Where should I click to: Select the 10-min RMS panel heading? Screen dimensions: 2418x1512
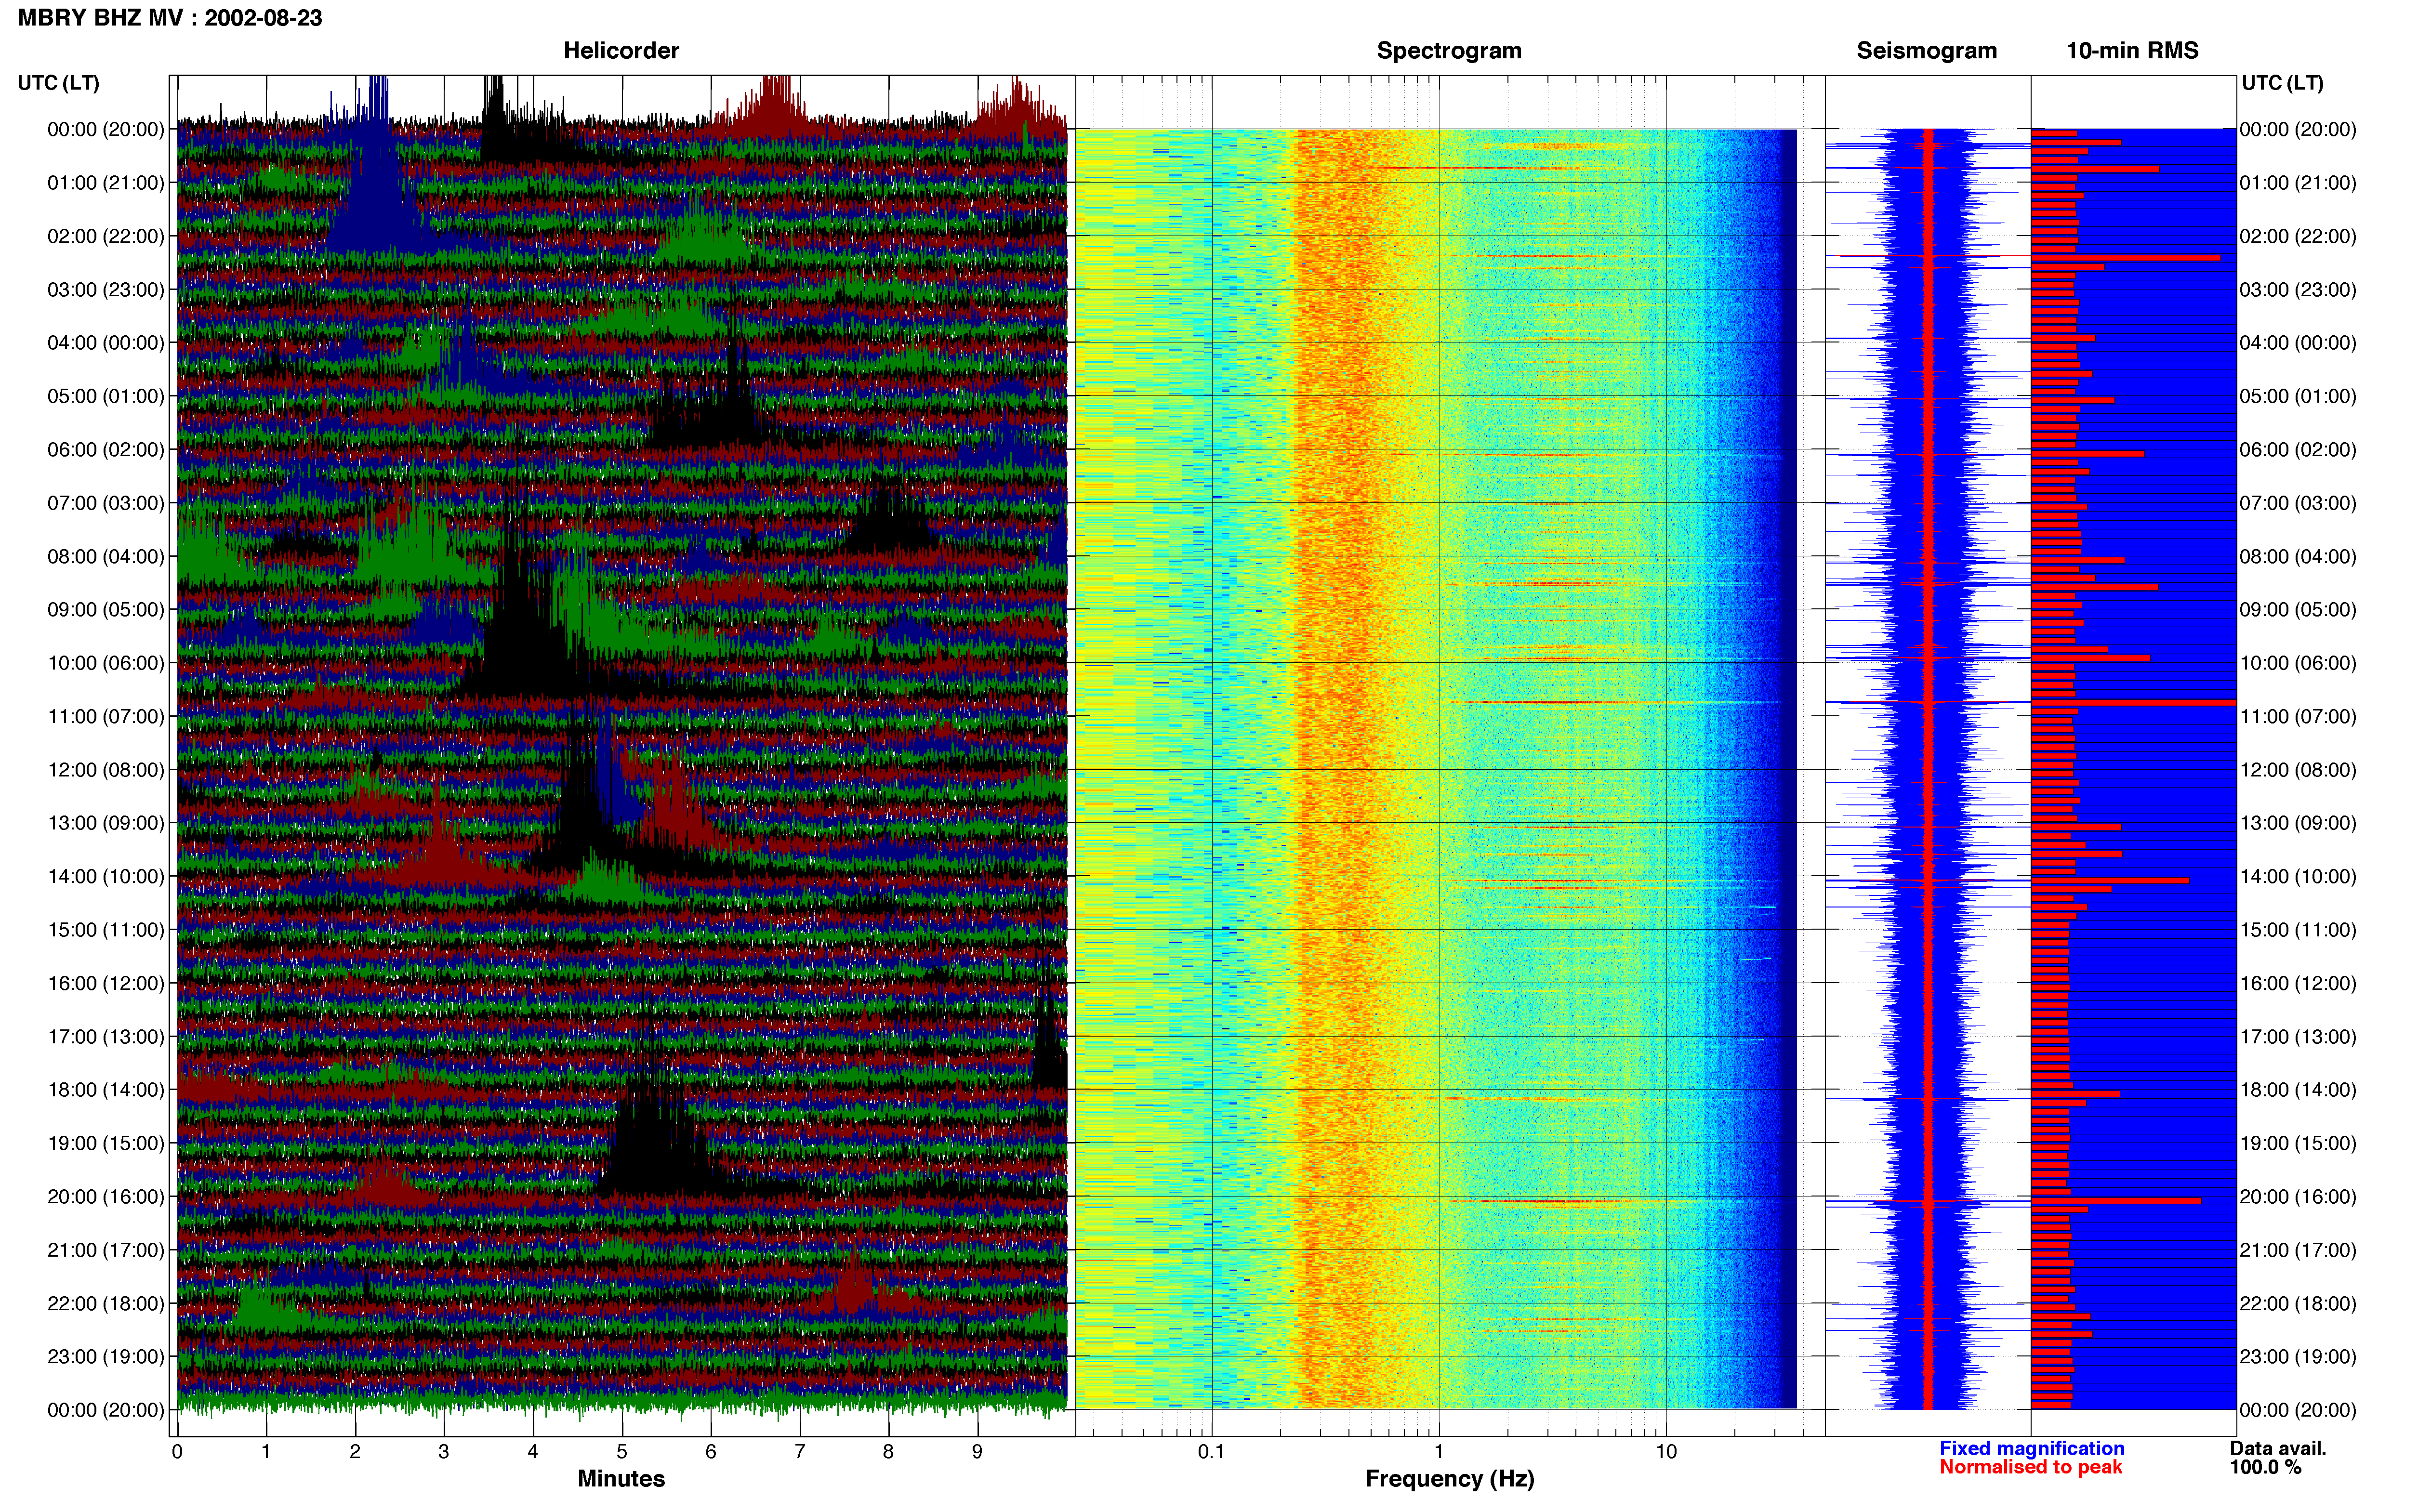click(x=2132, y=50)
